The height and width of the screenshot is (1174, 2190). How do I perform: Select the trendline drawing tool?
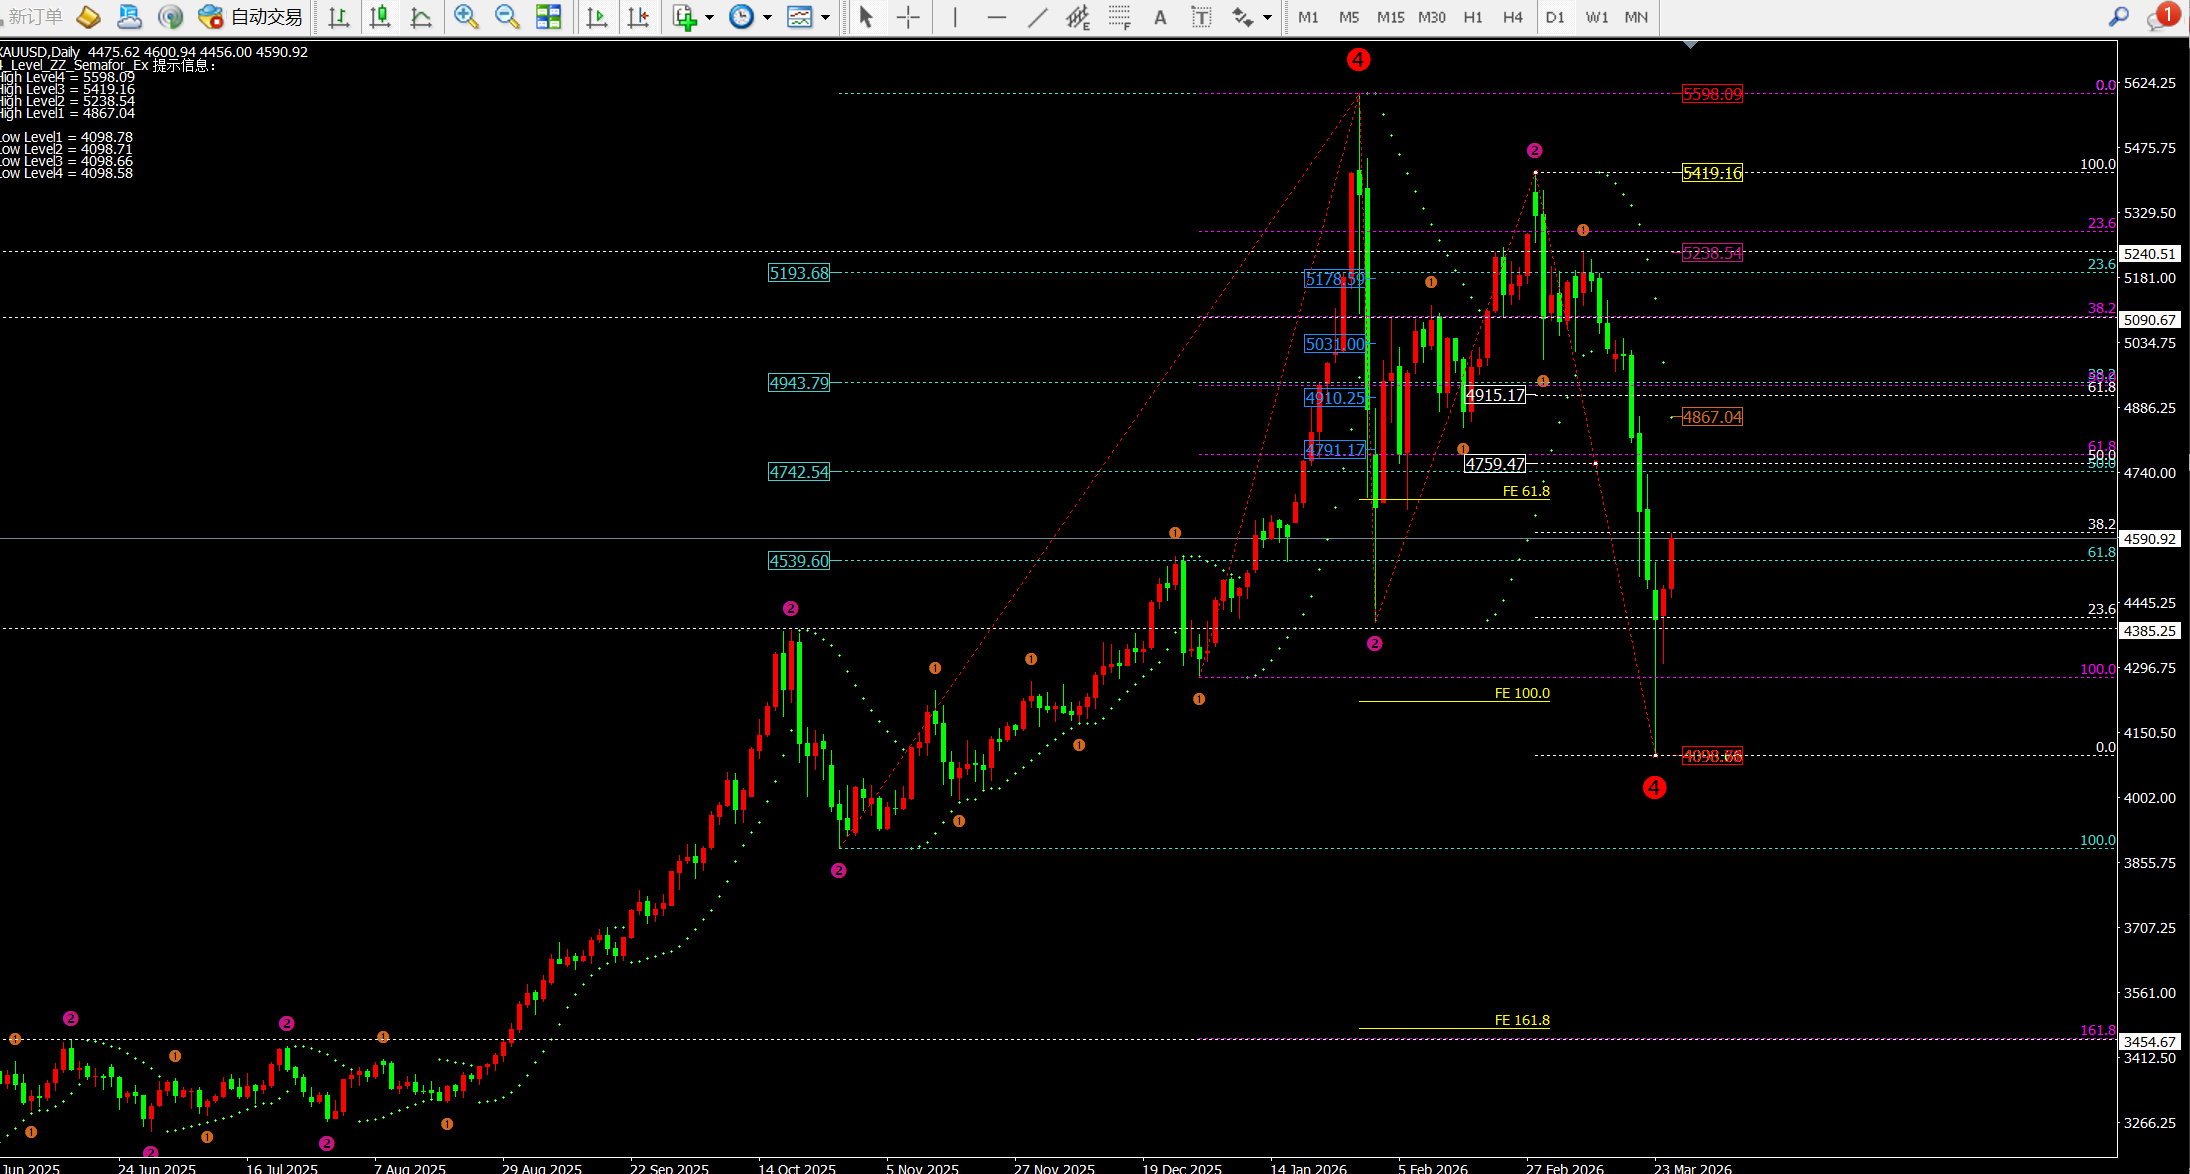tap(1037, 17)
